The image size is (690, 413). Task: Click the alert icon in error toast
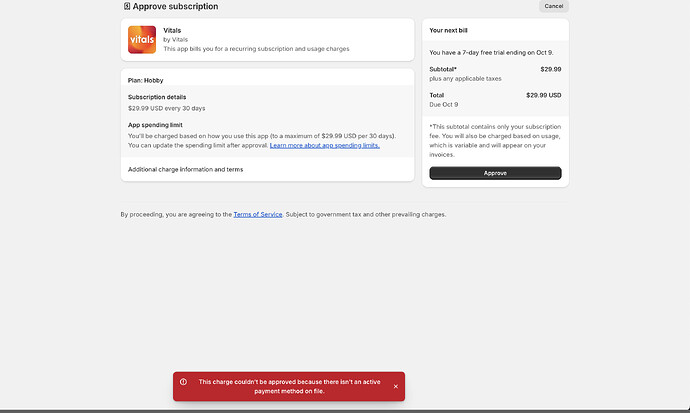[x=183, y=382]
